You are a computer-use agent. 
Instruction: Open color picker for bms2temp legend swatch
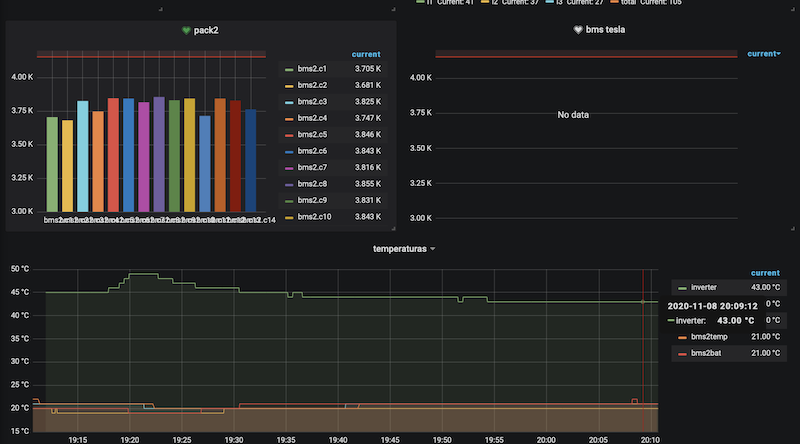coord(682,338)
